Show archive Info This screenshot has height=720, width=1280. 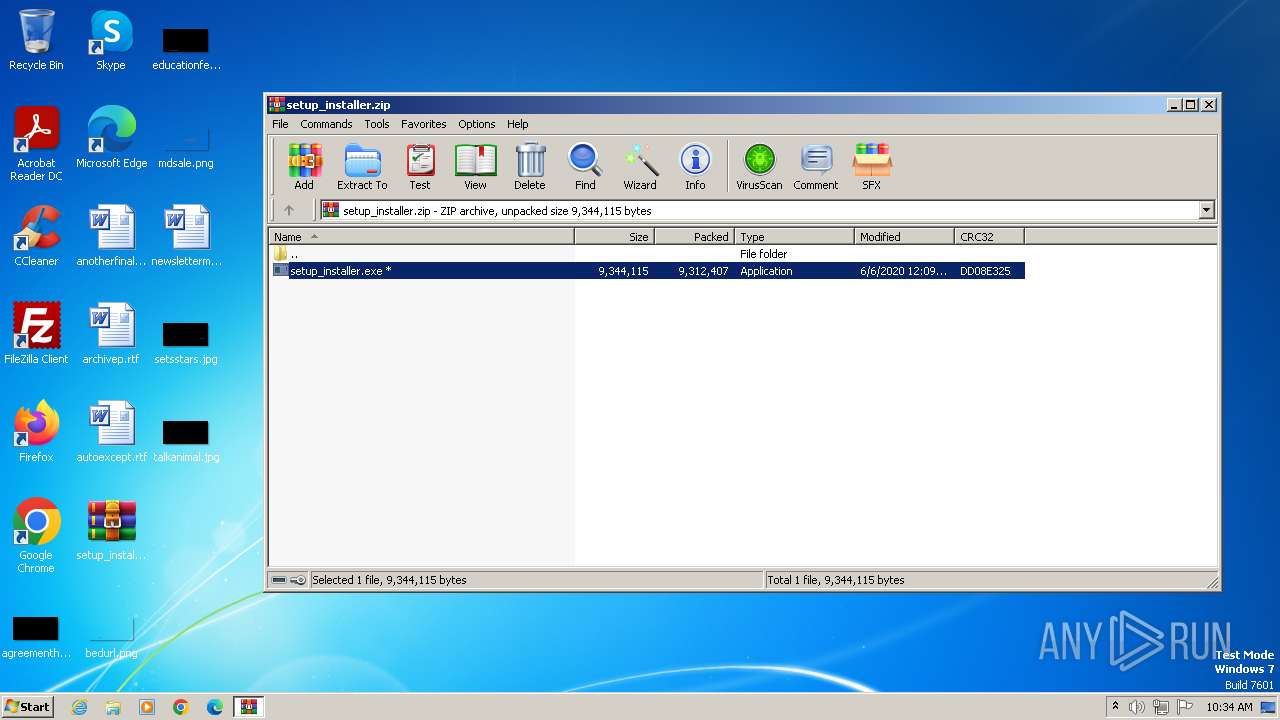695,167
